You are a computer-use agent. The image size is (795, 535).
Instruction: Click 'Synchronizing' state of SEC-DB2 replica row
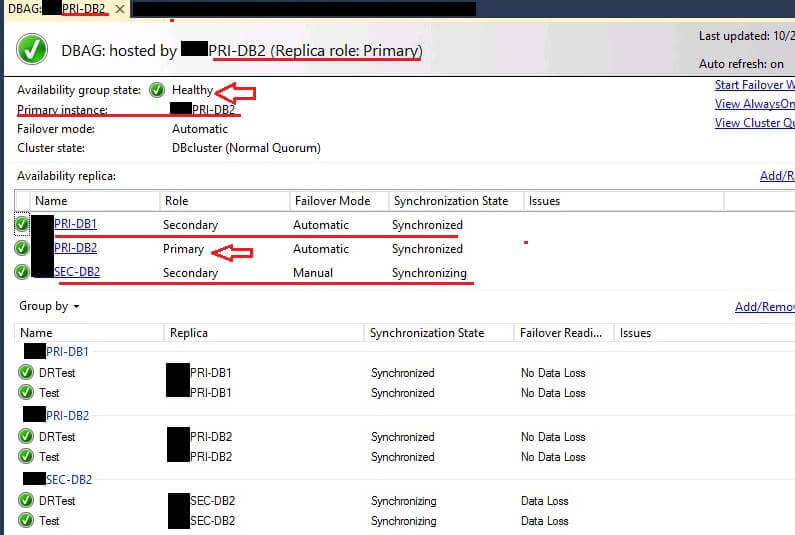coord(429,273)
